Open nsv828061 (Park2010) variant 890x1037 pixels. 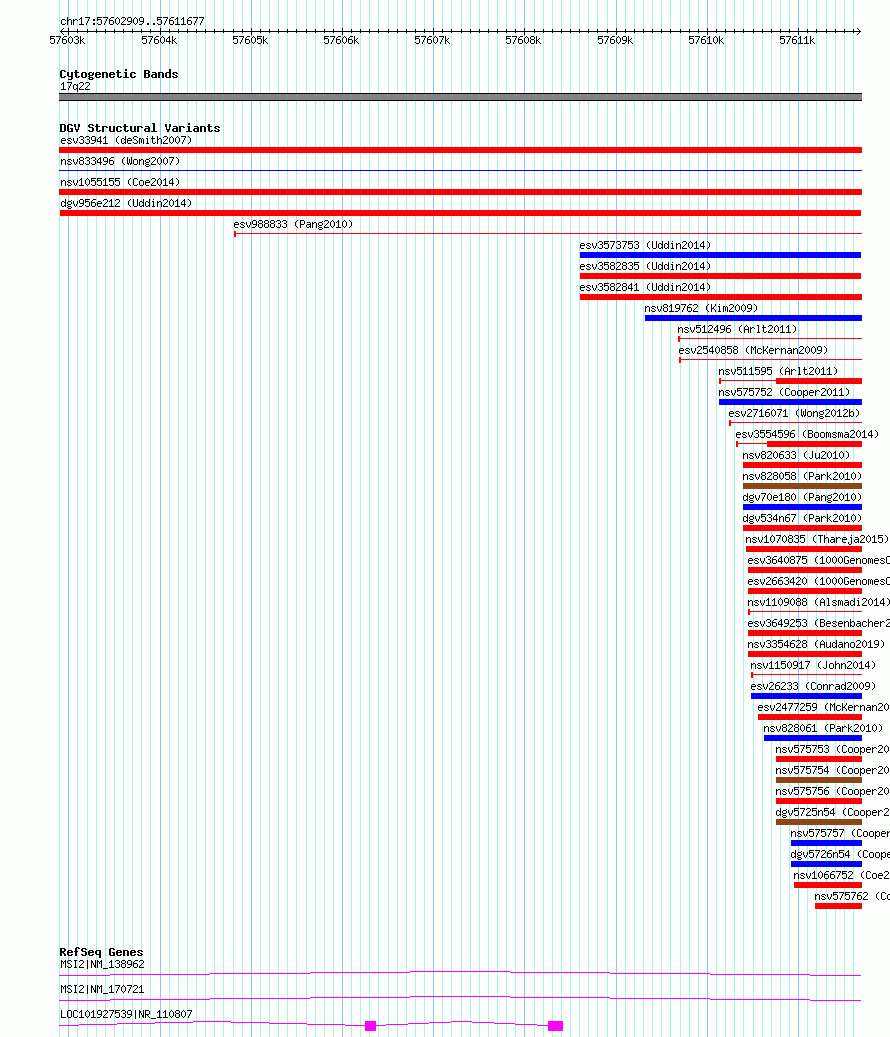pos(823,729)
